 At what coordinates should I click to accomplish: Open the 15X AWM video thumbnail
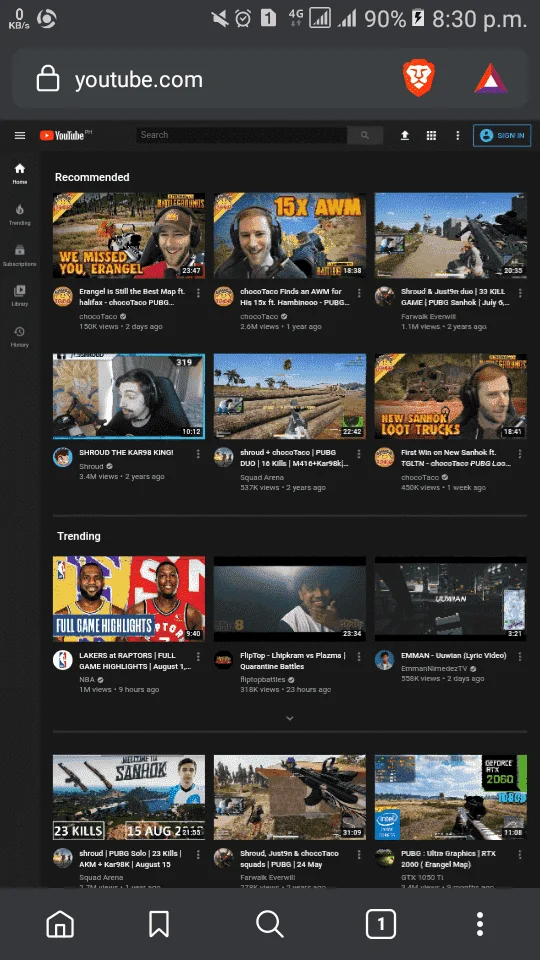[x=290, y=236]
